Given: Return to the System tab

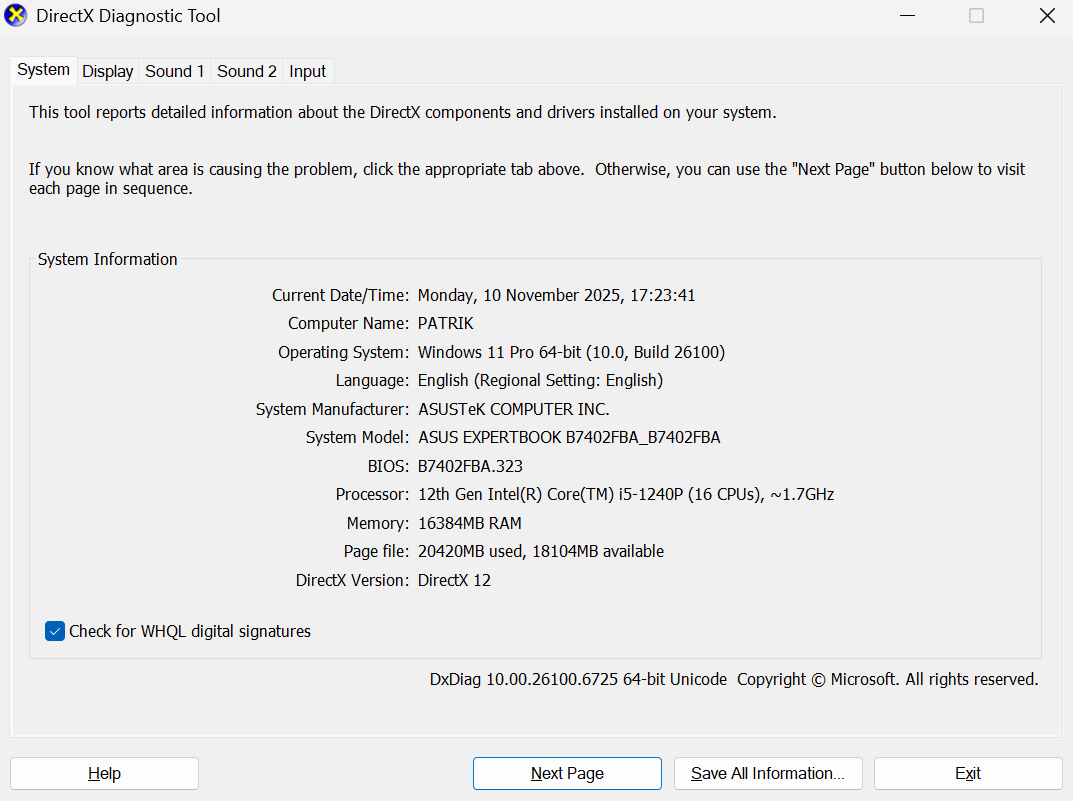Looking at the screenshot, I should coord(42,70).
